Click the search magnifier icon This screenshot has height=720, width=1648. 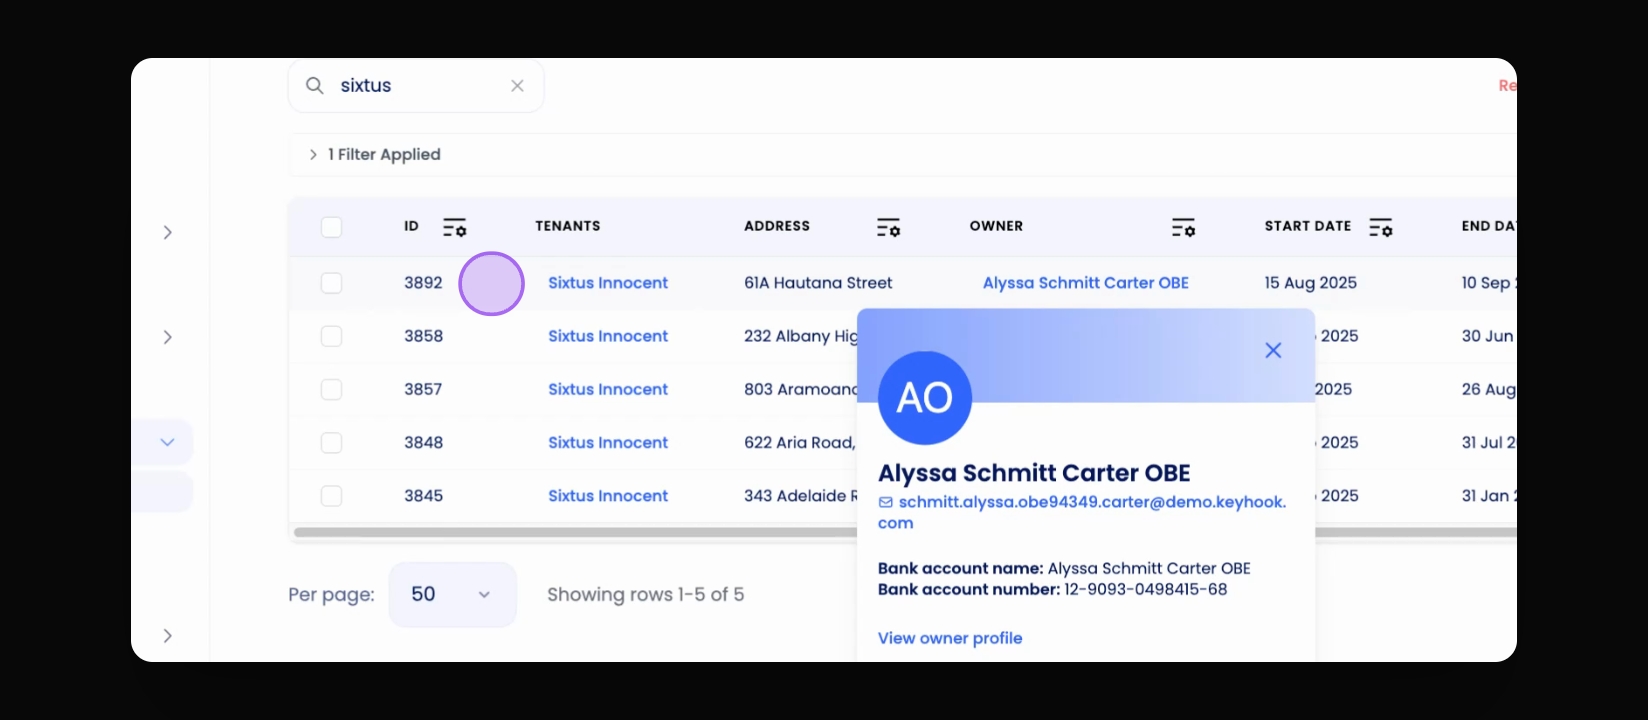(314, 86)
